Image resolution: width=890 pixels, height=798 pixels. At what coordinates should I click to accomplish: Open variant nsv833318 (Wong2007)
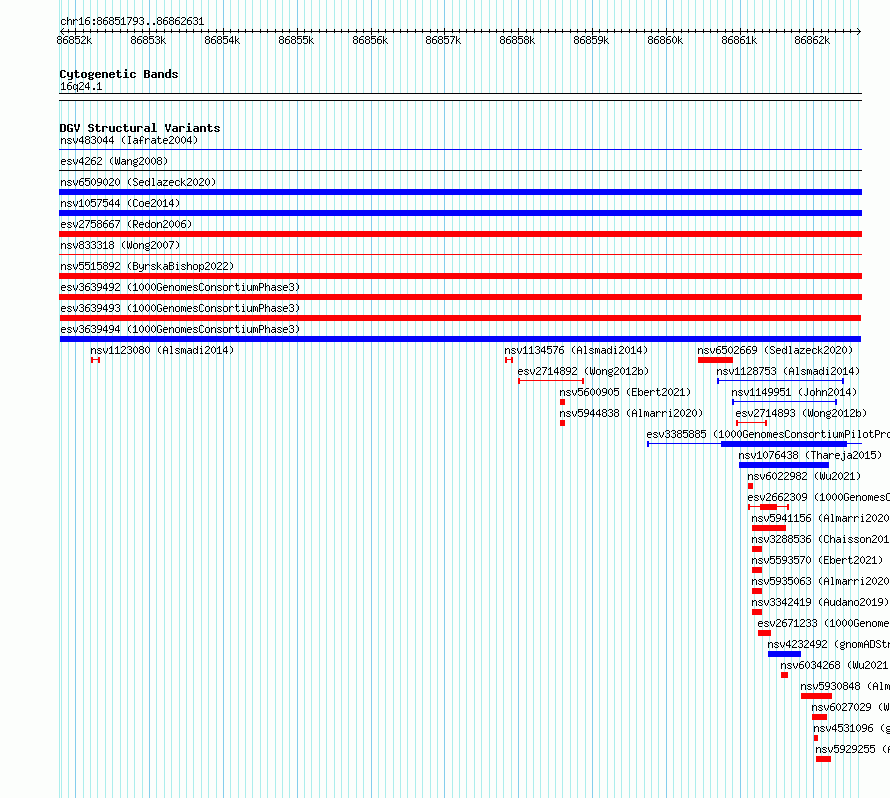[120, 245]
